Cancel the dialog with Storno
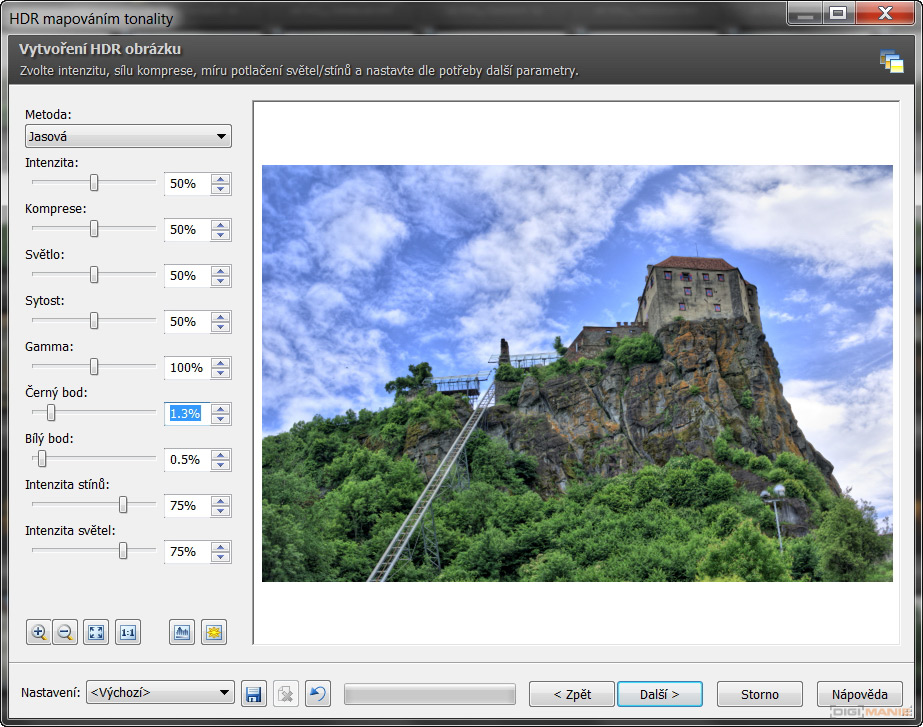The height and width of the screenshot is (727, 923). [760, 694]
